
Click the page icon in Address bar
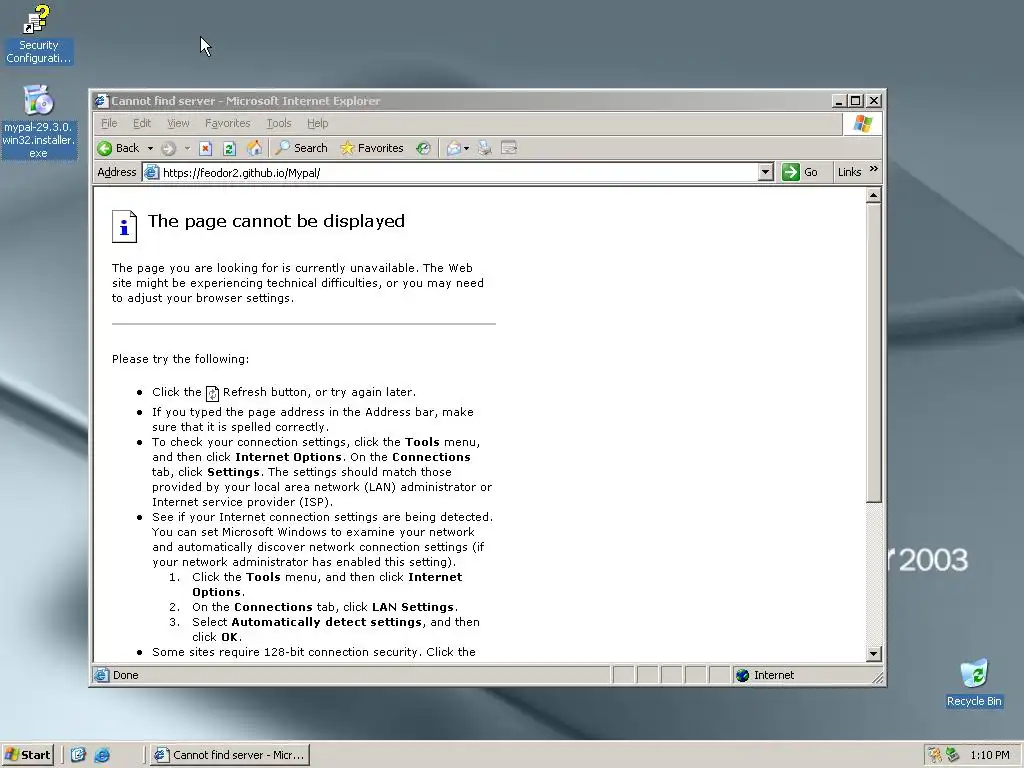point(152,172)
